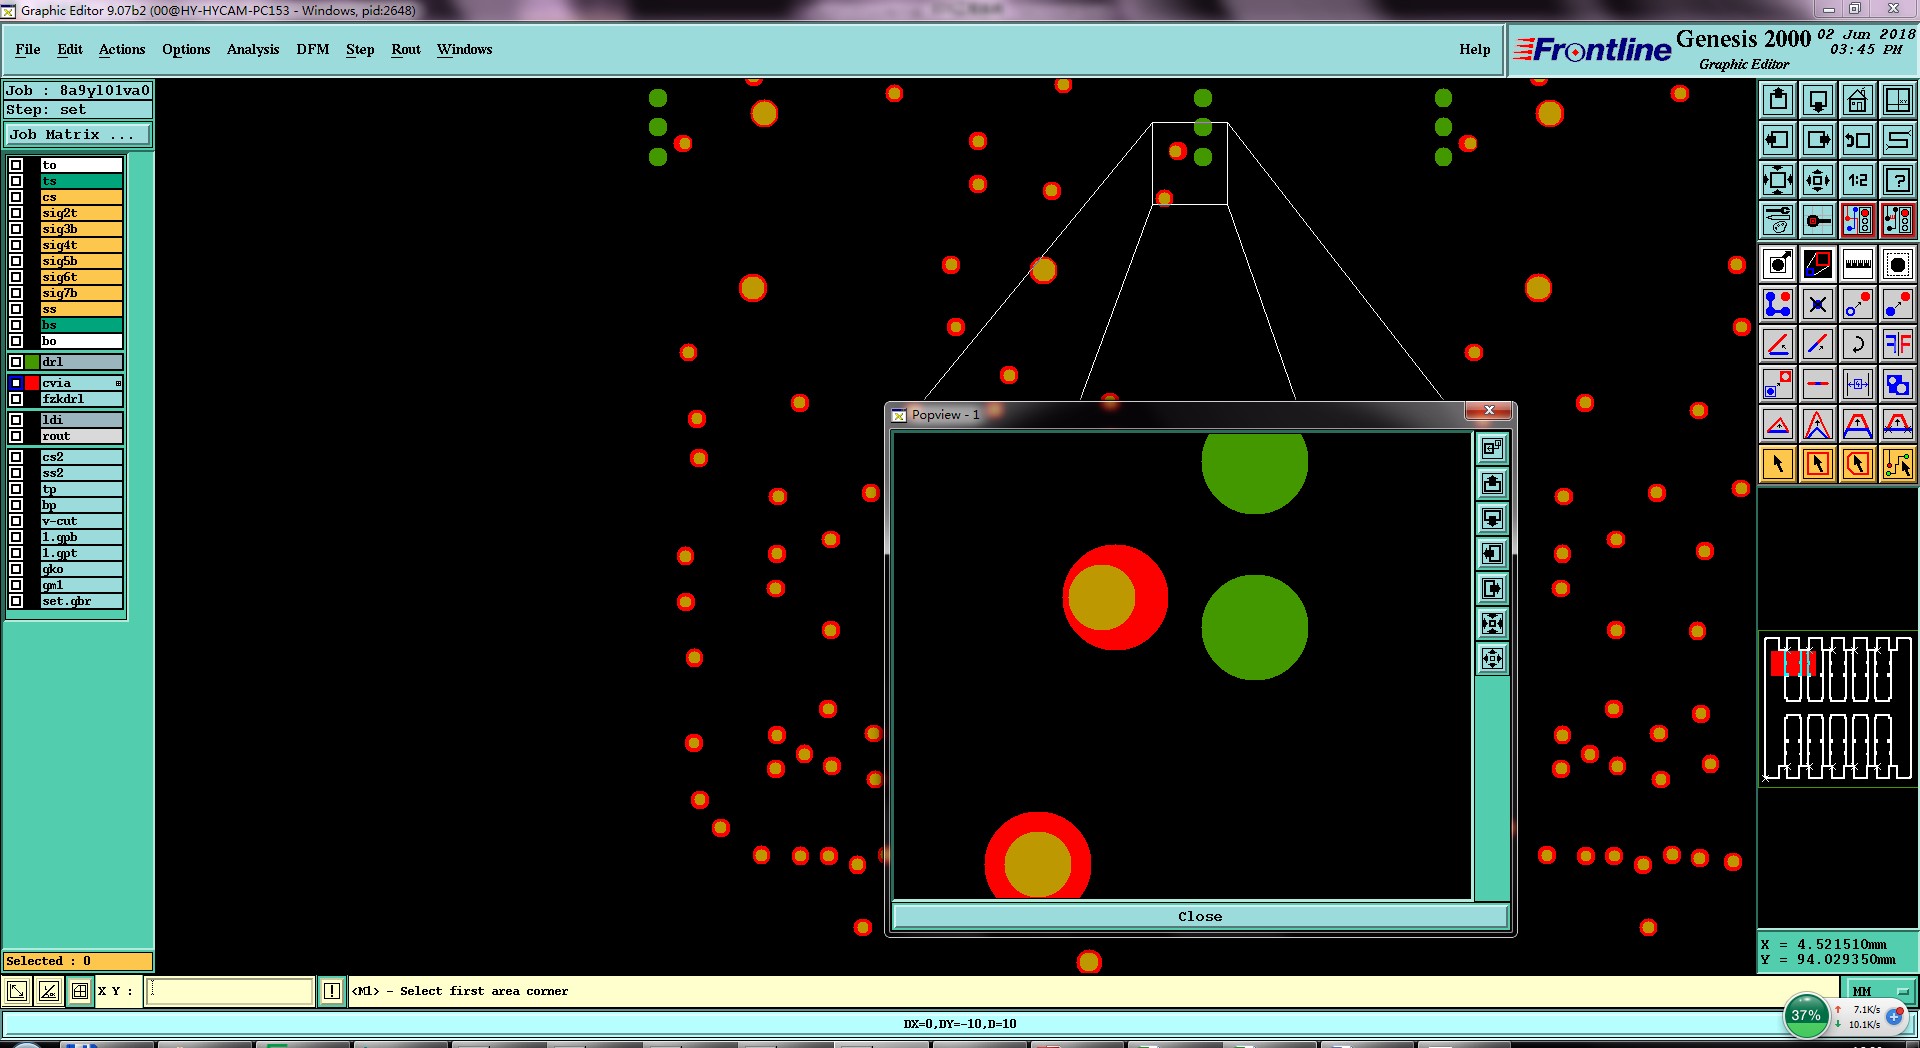Image resolution: width=1920 pixels, height=1048 pixels.
Task: Click the previous view icon
Action: (1858, 140)
